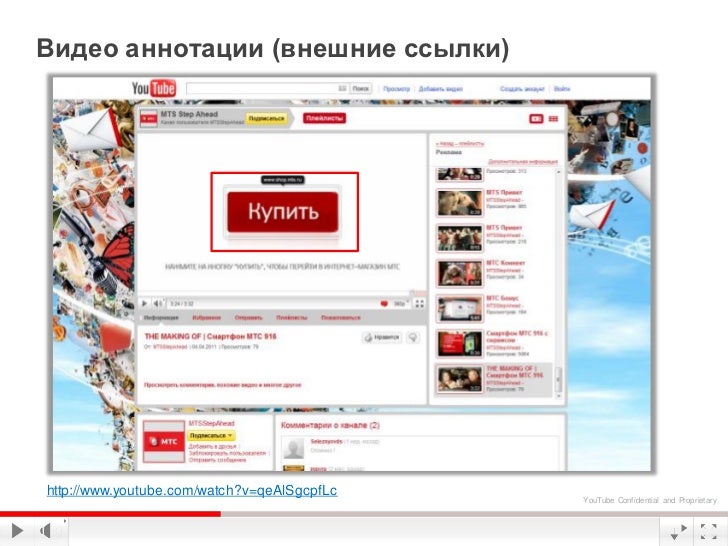Click the thumbs-down dislike icon
728x546 pixels.
[x=413, y=338]
